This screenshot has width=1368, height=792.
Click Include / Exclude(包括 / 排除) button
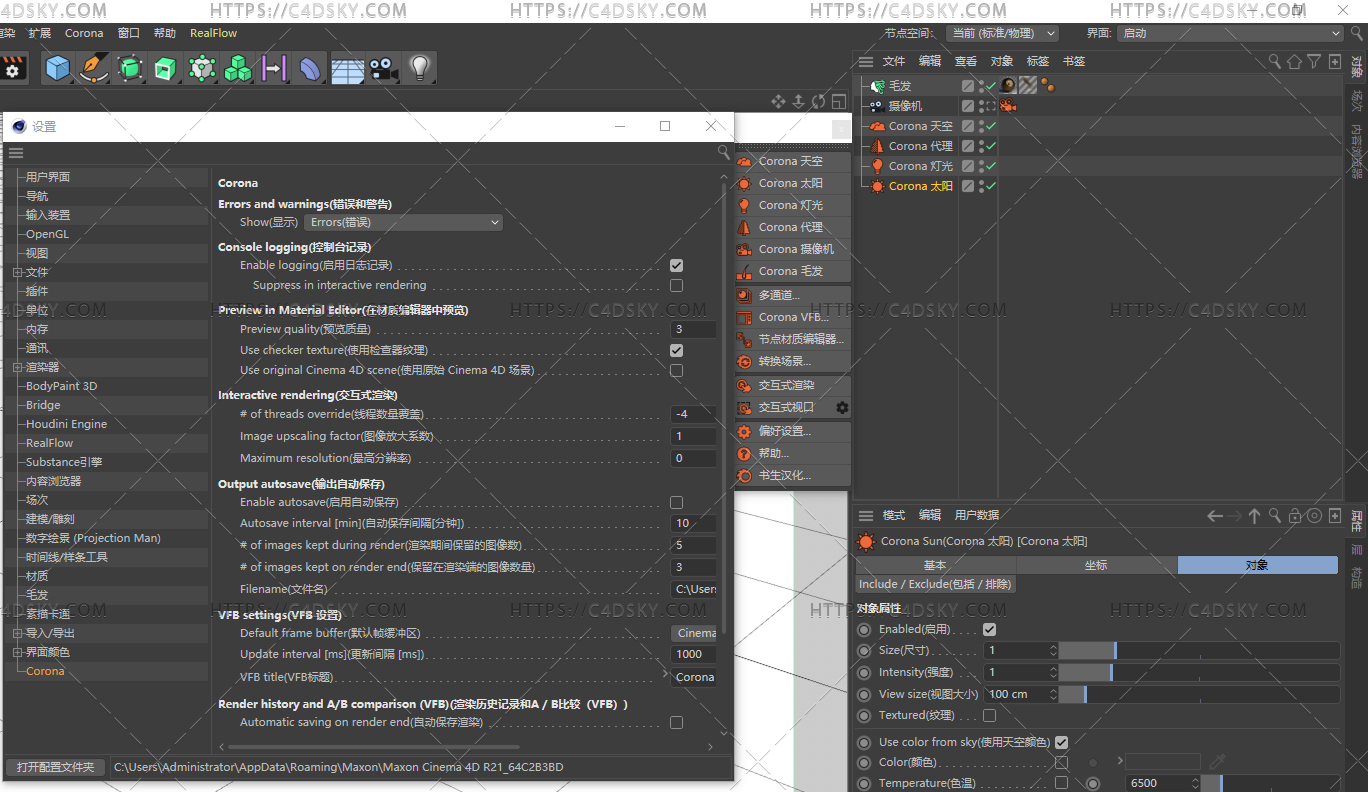pyautogui.click(x=935, y=584)
